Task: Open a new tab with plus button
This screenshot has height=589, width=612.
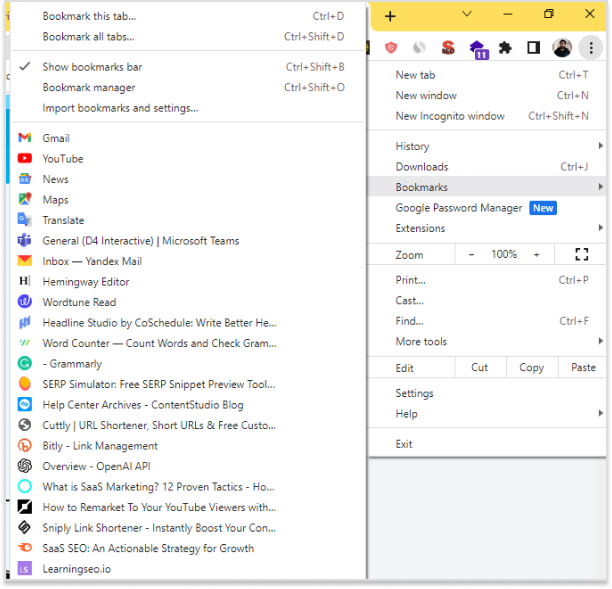Action: 390,16
